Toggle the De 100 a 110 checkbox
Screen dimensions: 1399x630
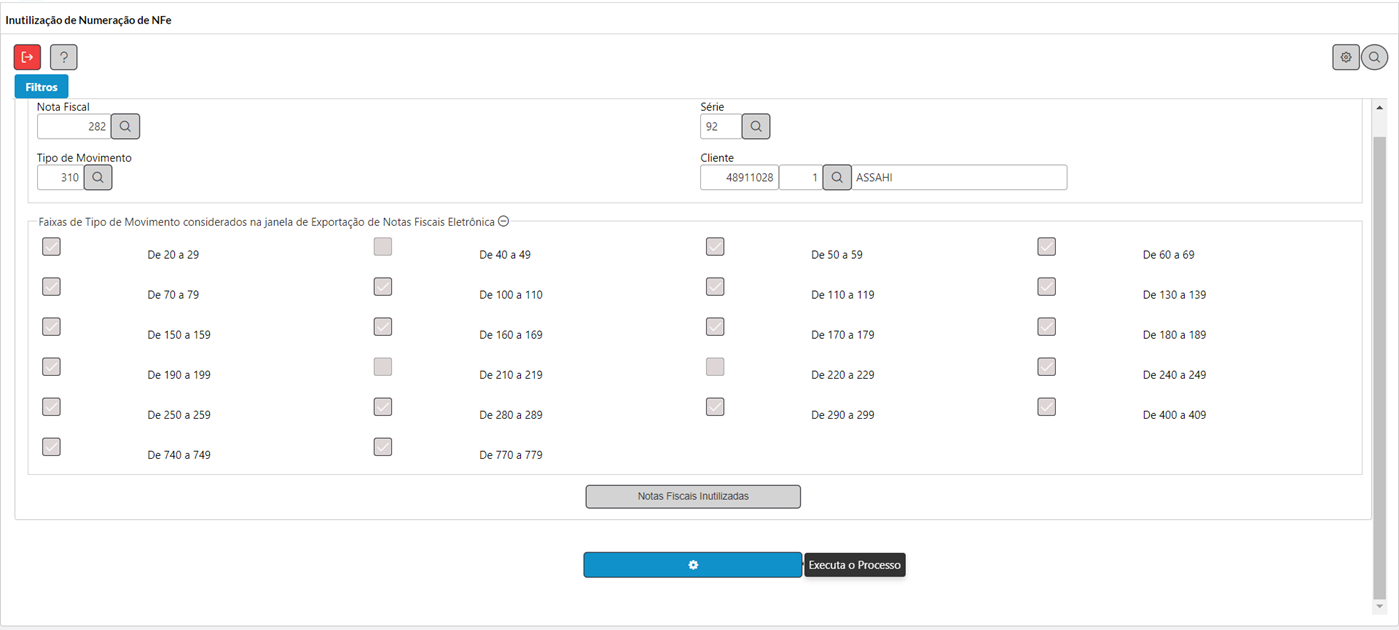click(383, 286)
